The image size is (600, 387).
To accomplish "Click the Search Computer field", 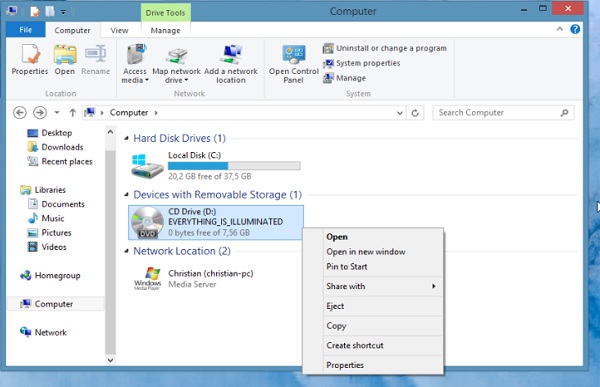I will click(x=503, y=113).
